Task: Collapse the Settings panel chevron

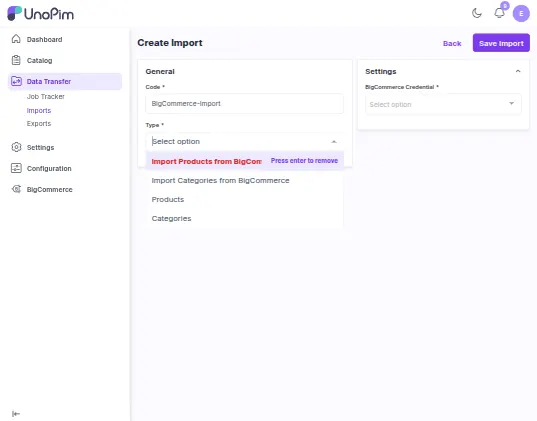Action: tap(518, 71)
